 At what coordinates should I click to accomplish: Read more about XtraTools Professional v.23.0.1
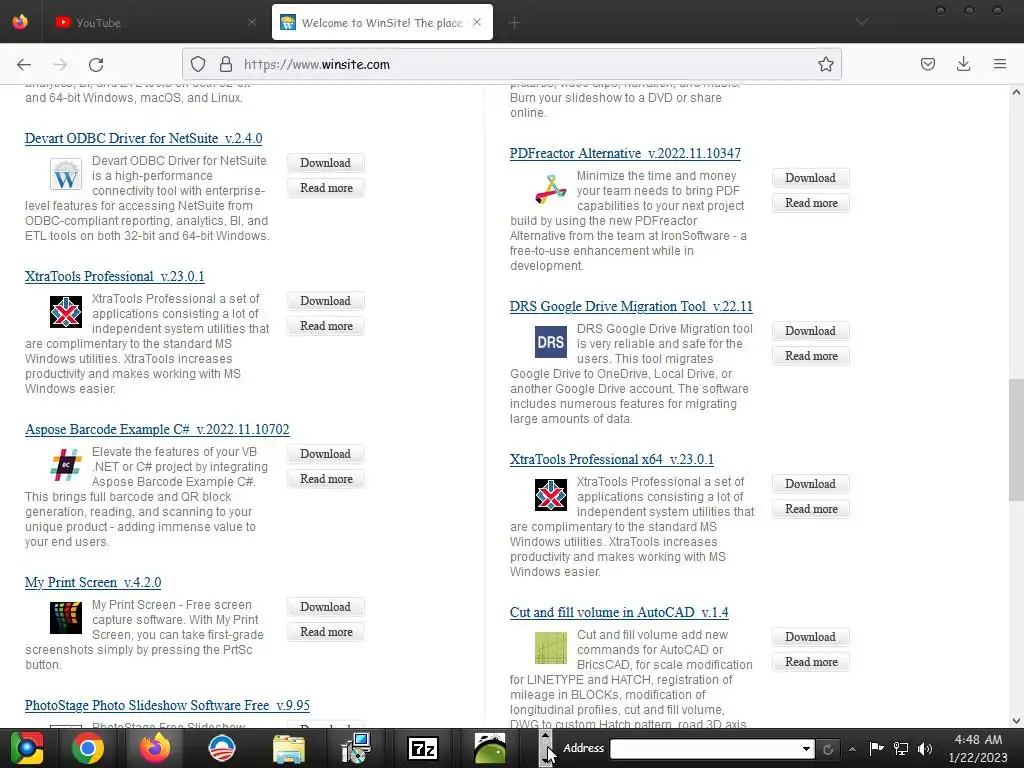click(325, 326)
